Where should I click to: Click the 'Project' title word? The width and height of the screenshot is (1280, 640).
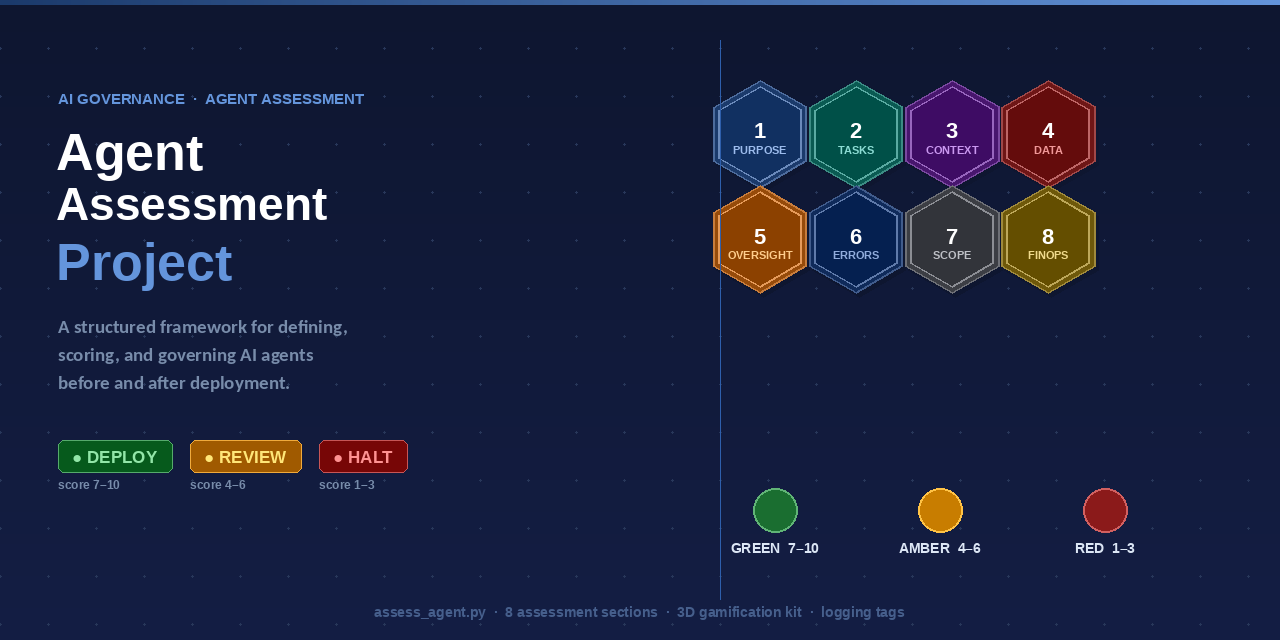(x=145, y=263)
